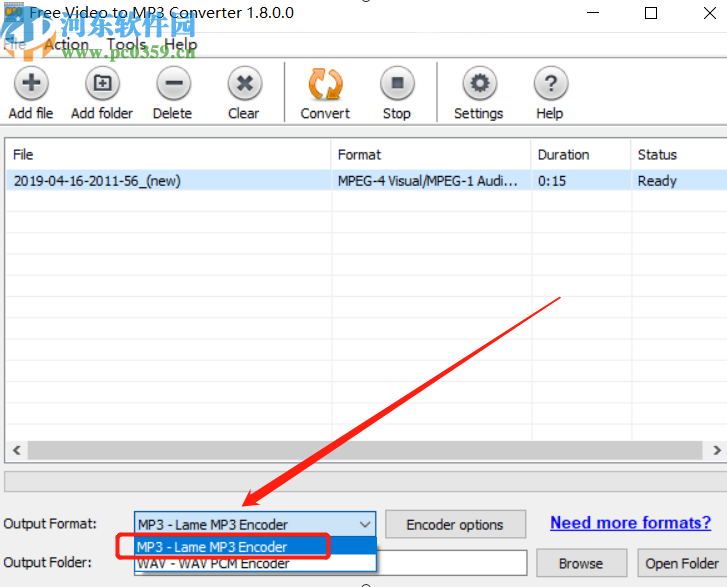
Task: Click the File column header
Action: point(168,154)
